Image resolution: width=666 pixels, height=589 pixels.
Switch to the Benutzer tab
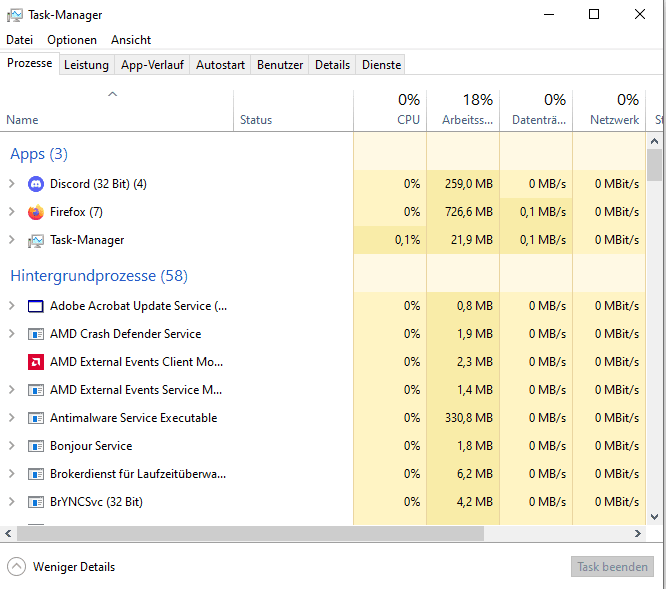coord(280,65)
